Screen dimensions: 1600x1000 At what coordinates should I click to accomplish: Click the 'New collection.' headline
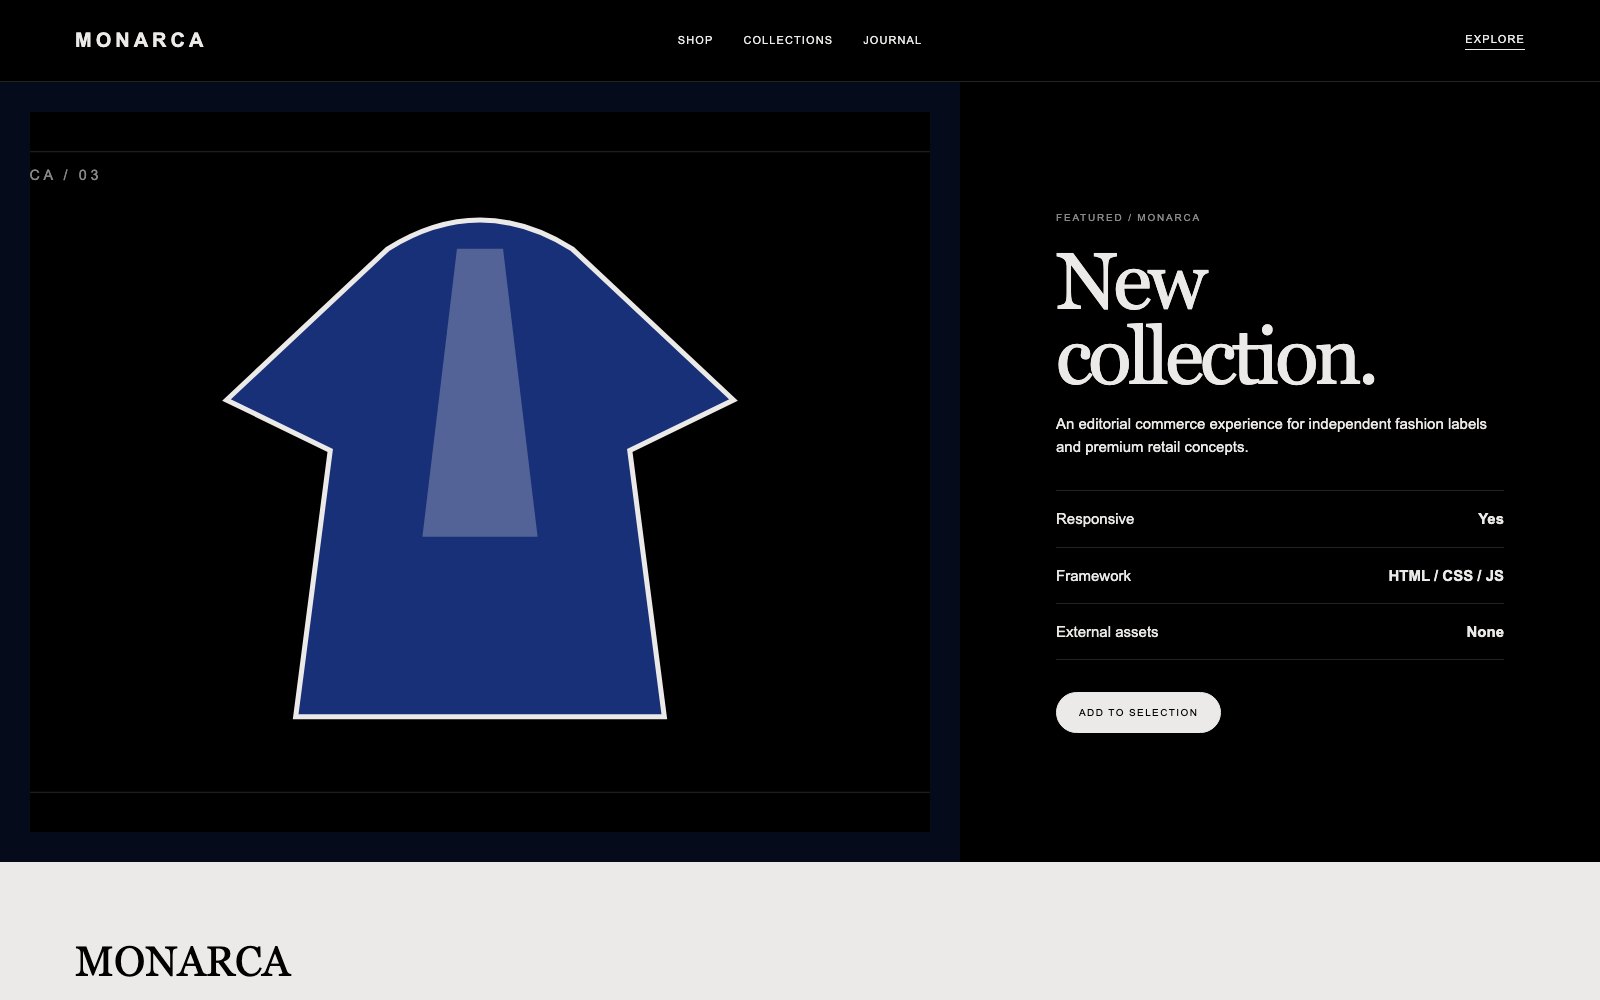(x=1215, y=318)
